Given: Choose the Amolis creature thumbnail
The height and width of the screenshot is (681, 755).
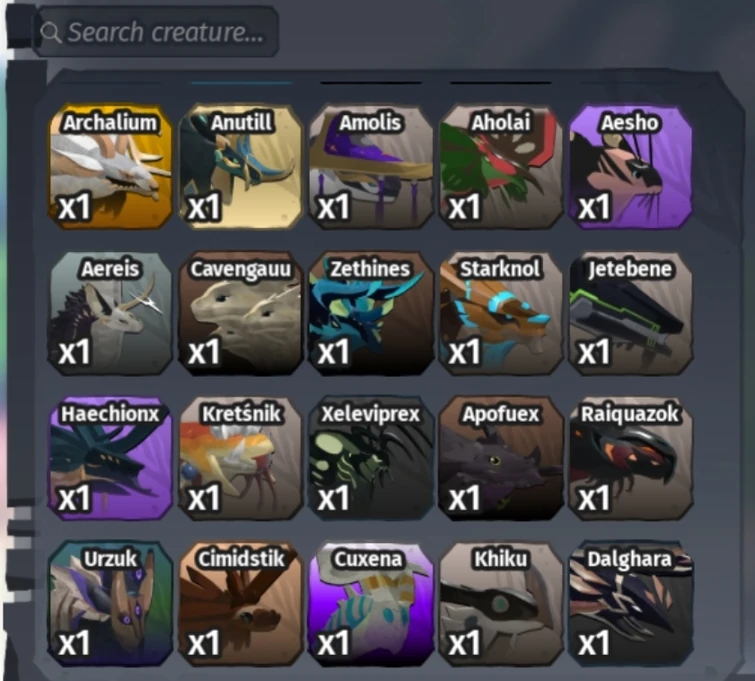Looking at the screenshot, I should (x=371, y=167).
